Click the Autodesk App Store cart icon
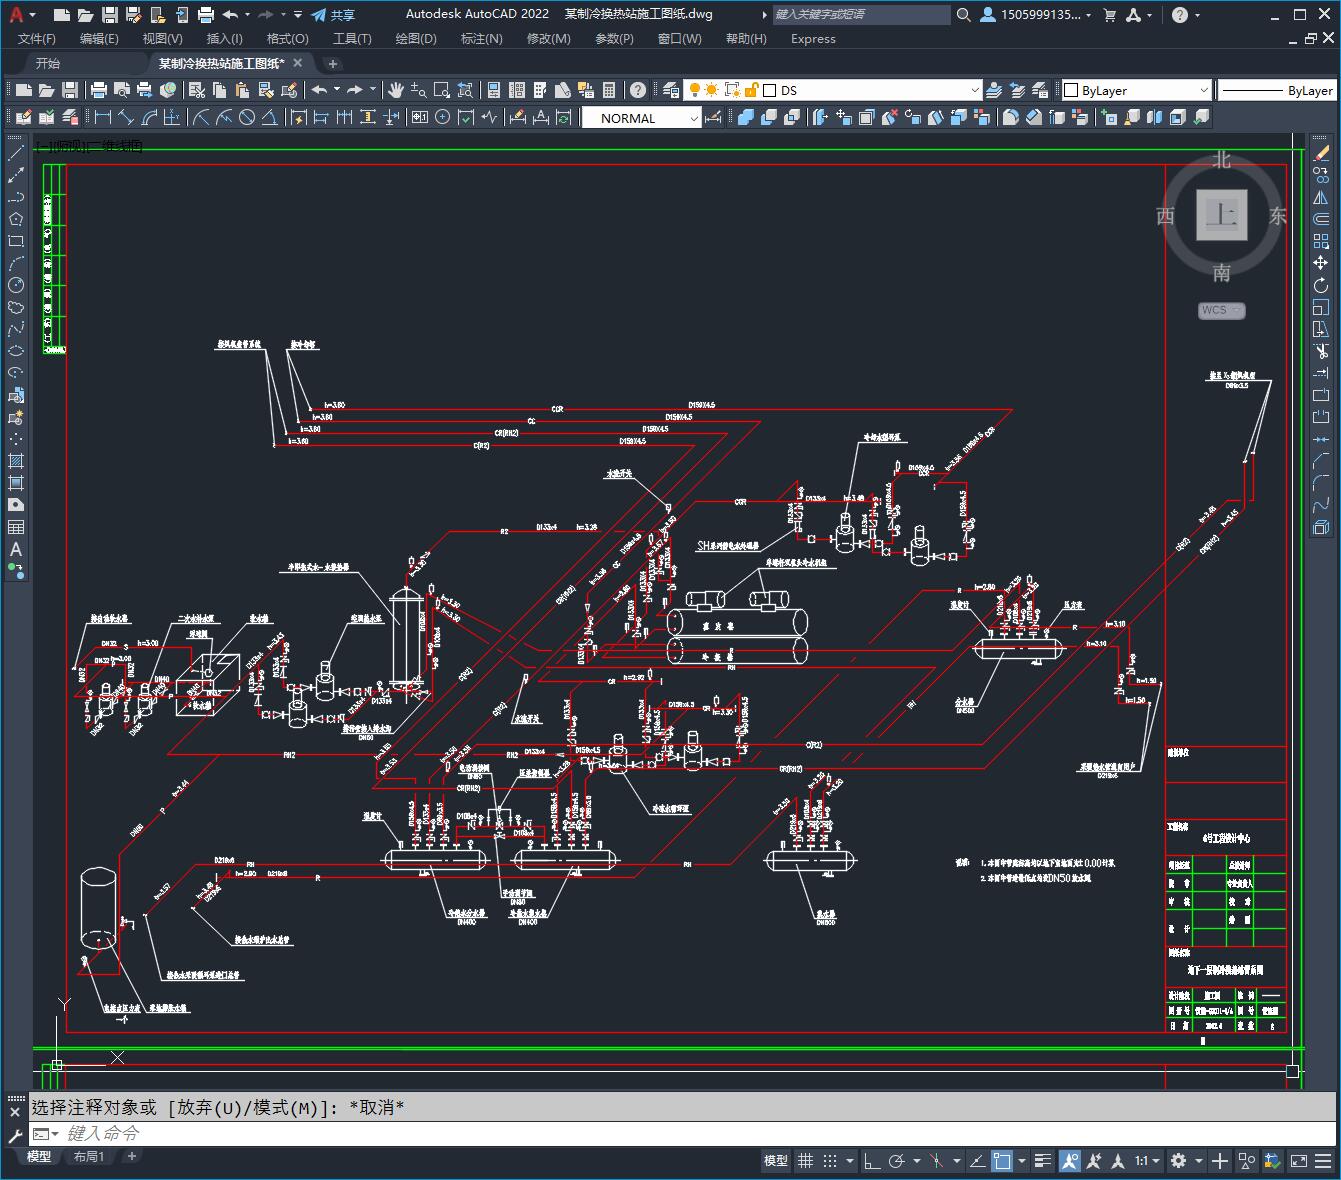 [x=1109, y=15]
